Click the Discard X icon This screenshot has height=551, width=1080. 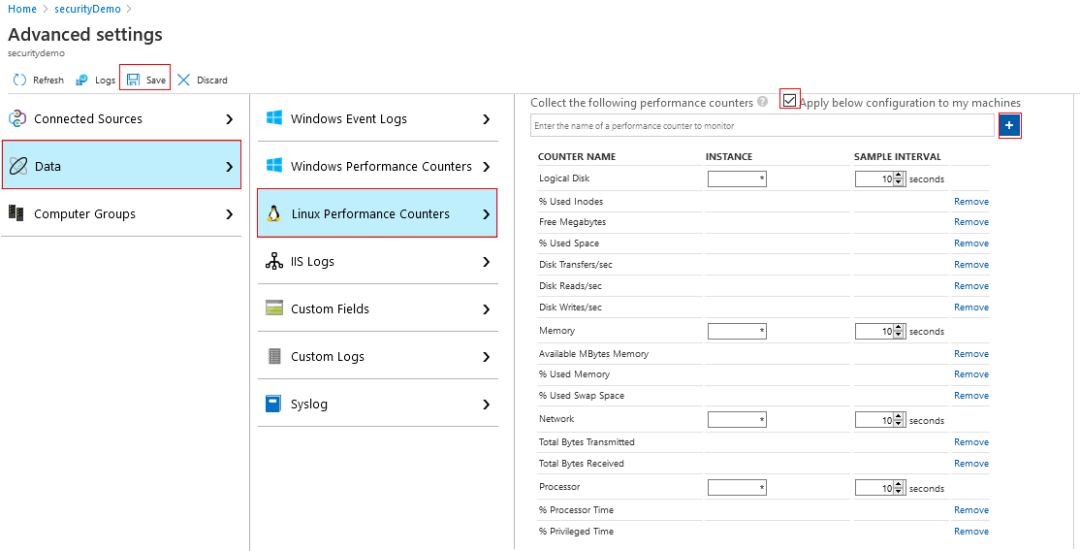click(x=183, y=80)
